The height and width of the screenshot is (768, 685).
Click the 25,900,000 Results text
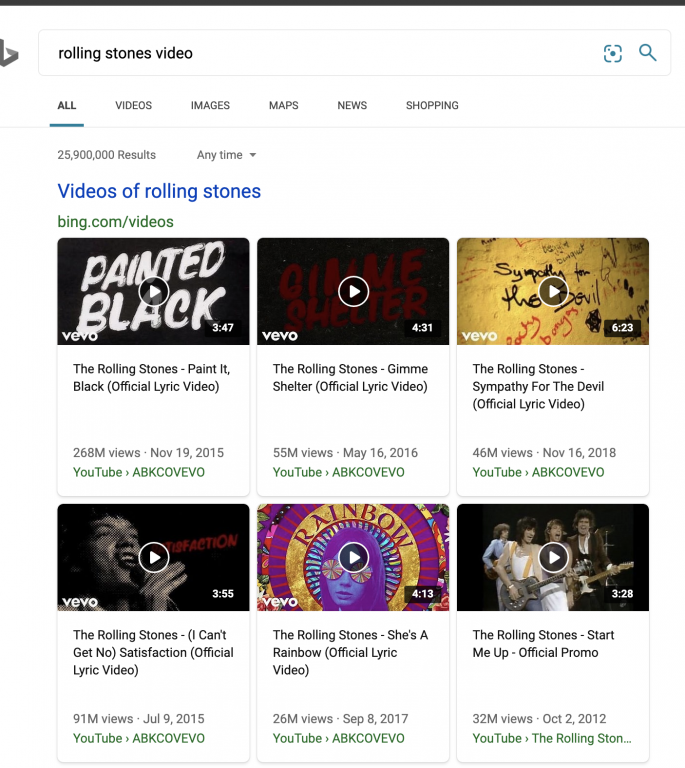coord(106,155)
